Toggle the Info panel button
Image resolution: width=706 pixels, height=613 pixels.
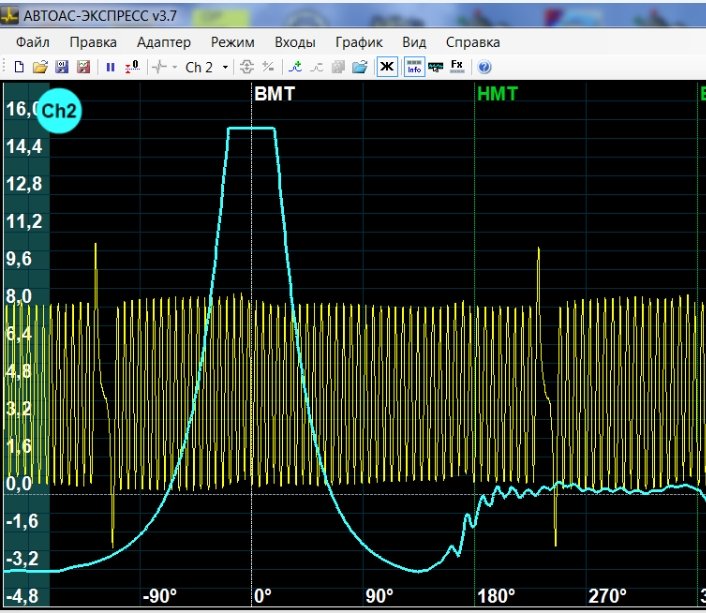point(413,67)
